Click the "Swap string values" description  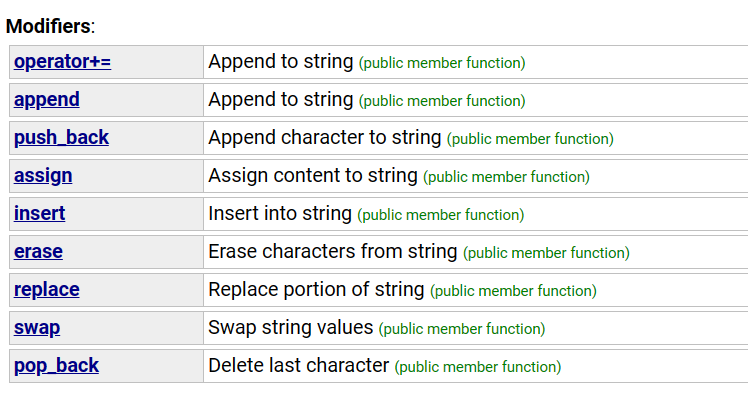[x=291, y=328]
